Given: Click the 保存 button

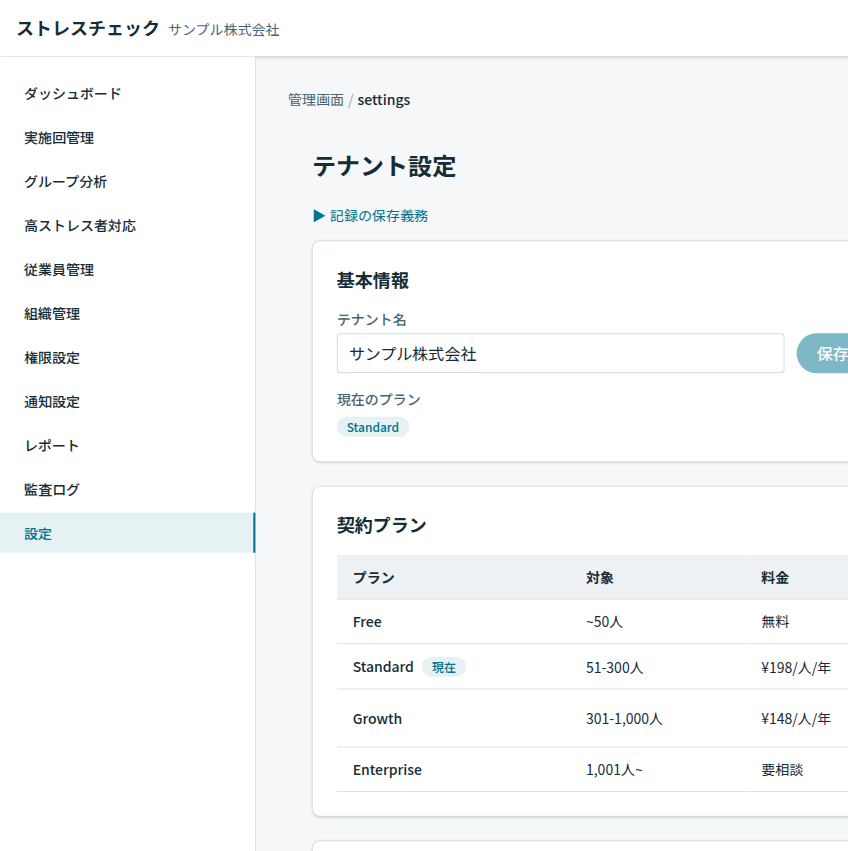Looking at the screenshot, I should click(823, 353).
